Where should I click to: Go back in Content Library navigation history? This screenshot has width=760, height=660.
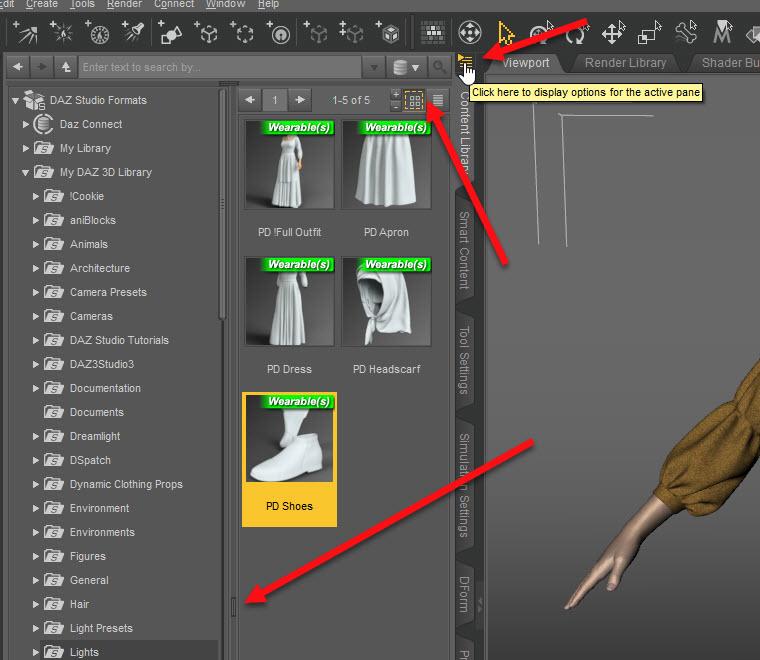coord(18,66)
